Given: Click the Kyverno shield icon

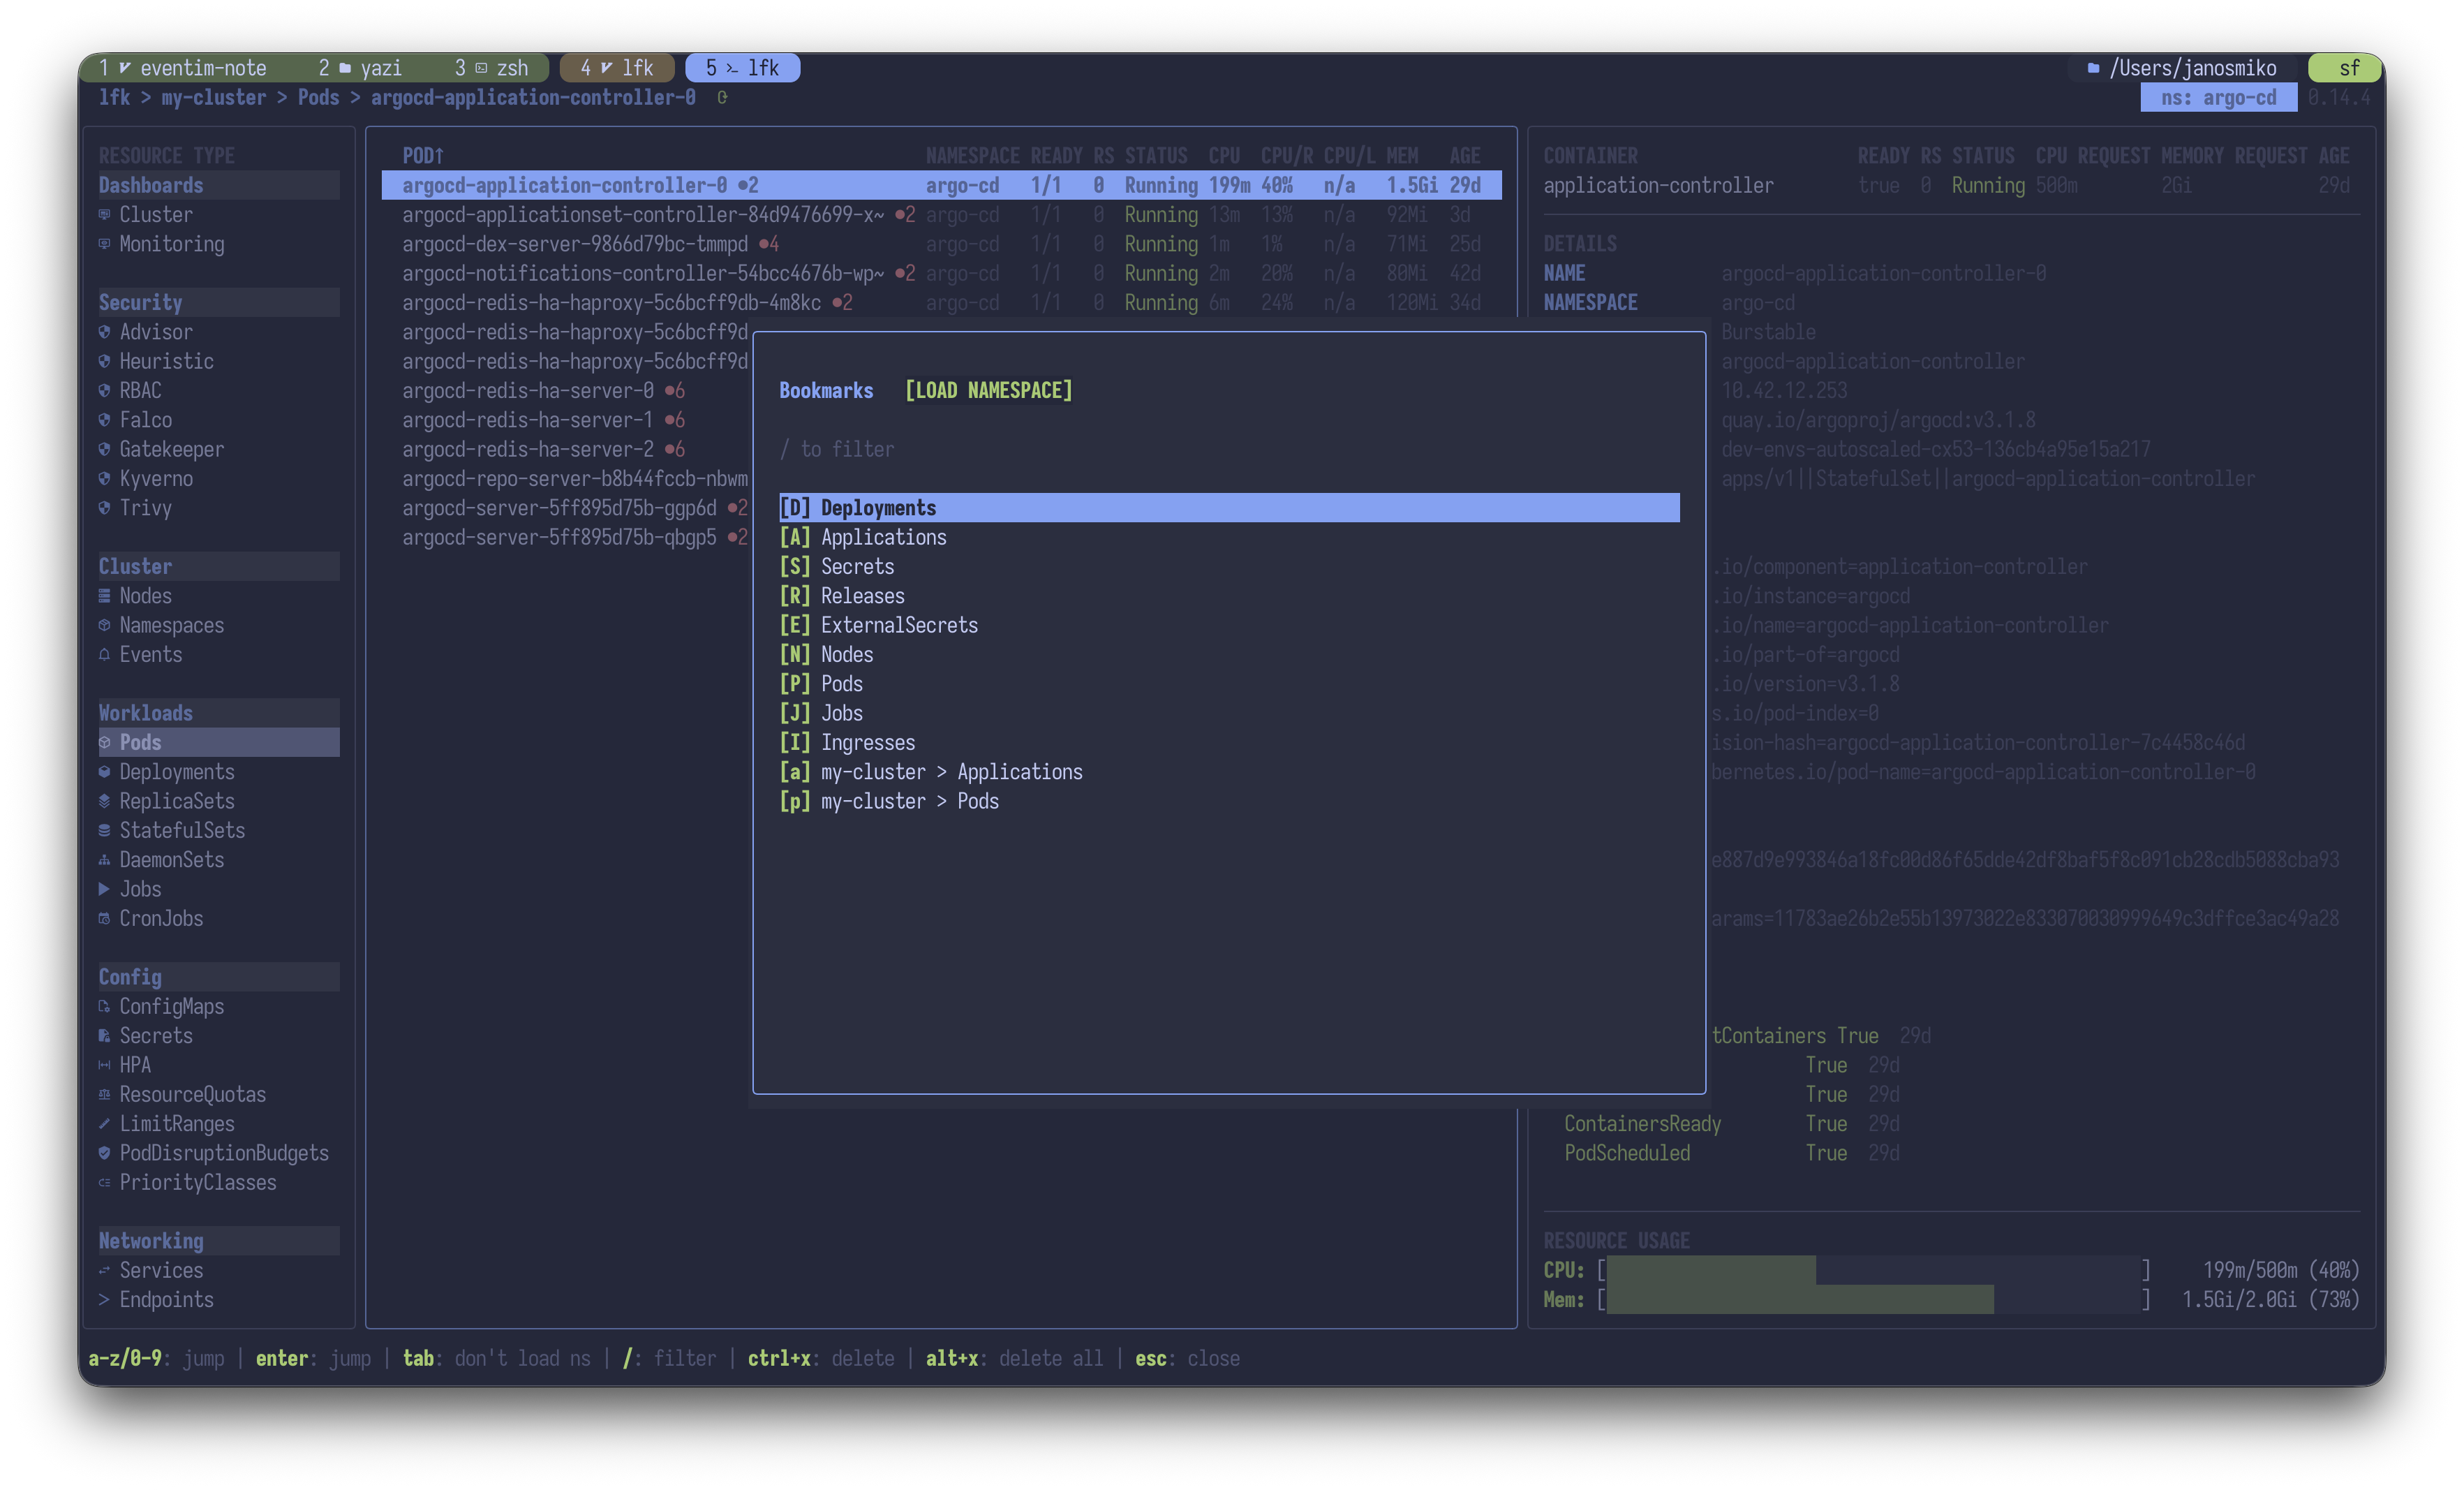Looking at the screenshot, I should [104, 479].
